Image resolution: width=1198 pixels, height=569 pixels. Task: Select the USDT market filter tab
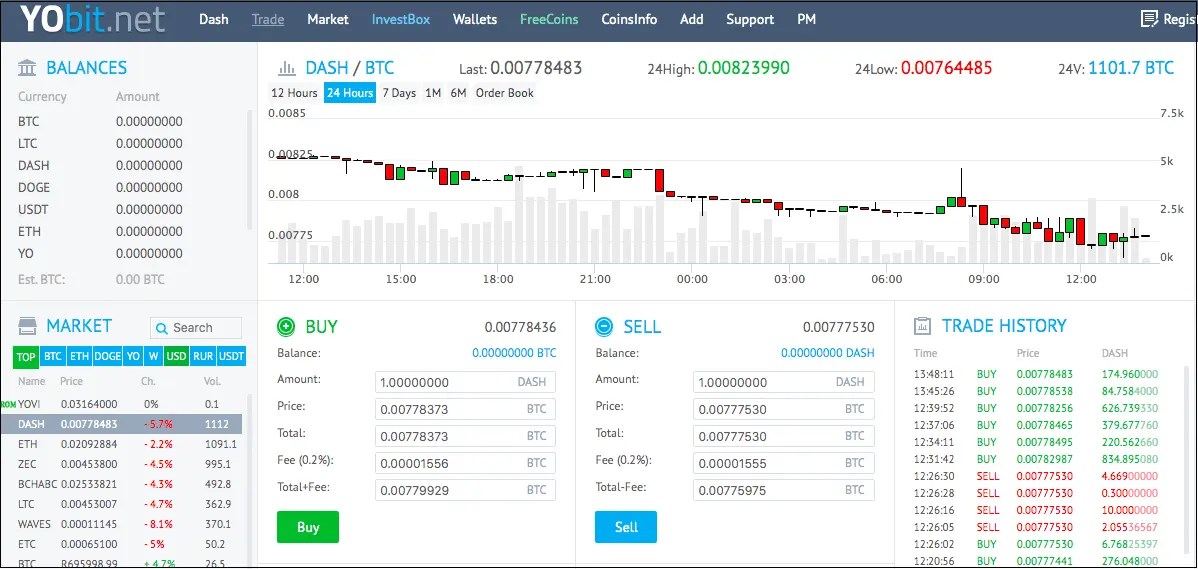point(232,357)
